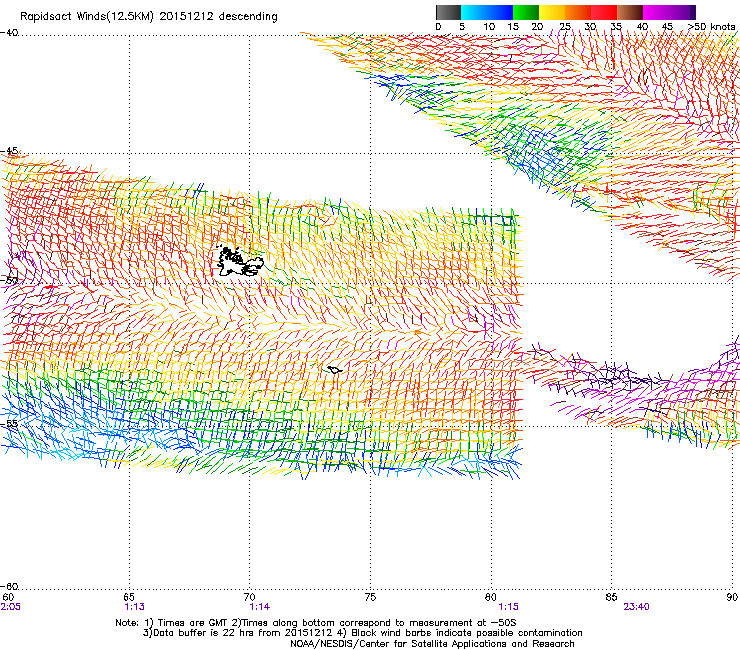Click the small Heard Island outline

click(x=335, y=370)
